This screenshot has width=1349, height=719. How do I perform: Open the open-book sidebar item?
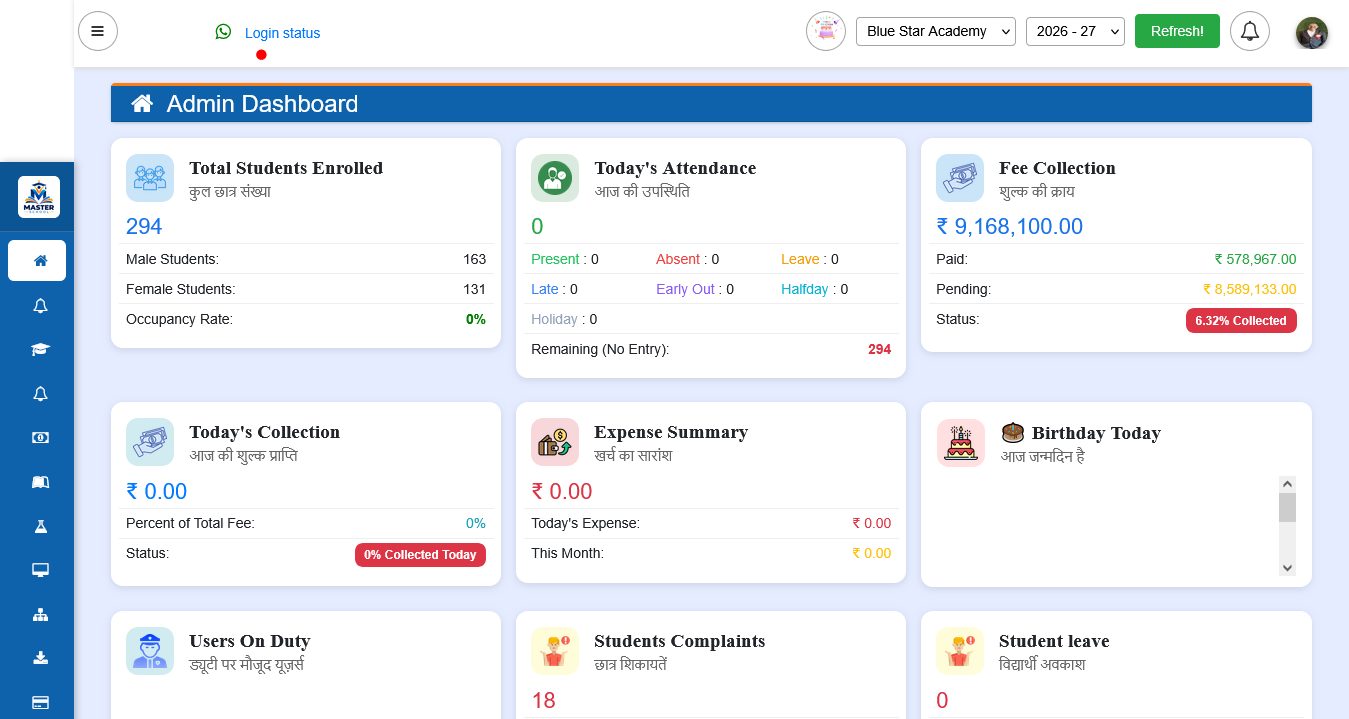click(40, 482)
